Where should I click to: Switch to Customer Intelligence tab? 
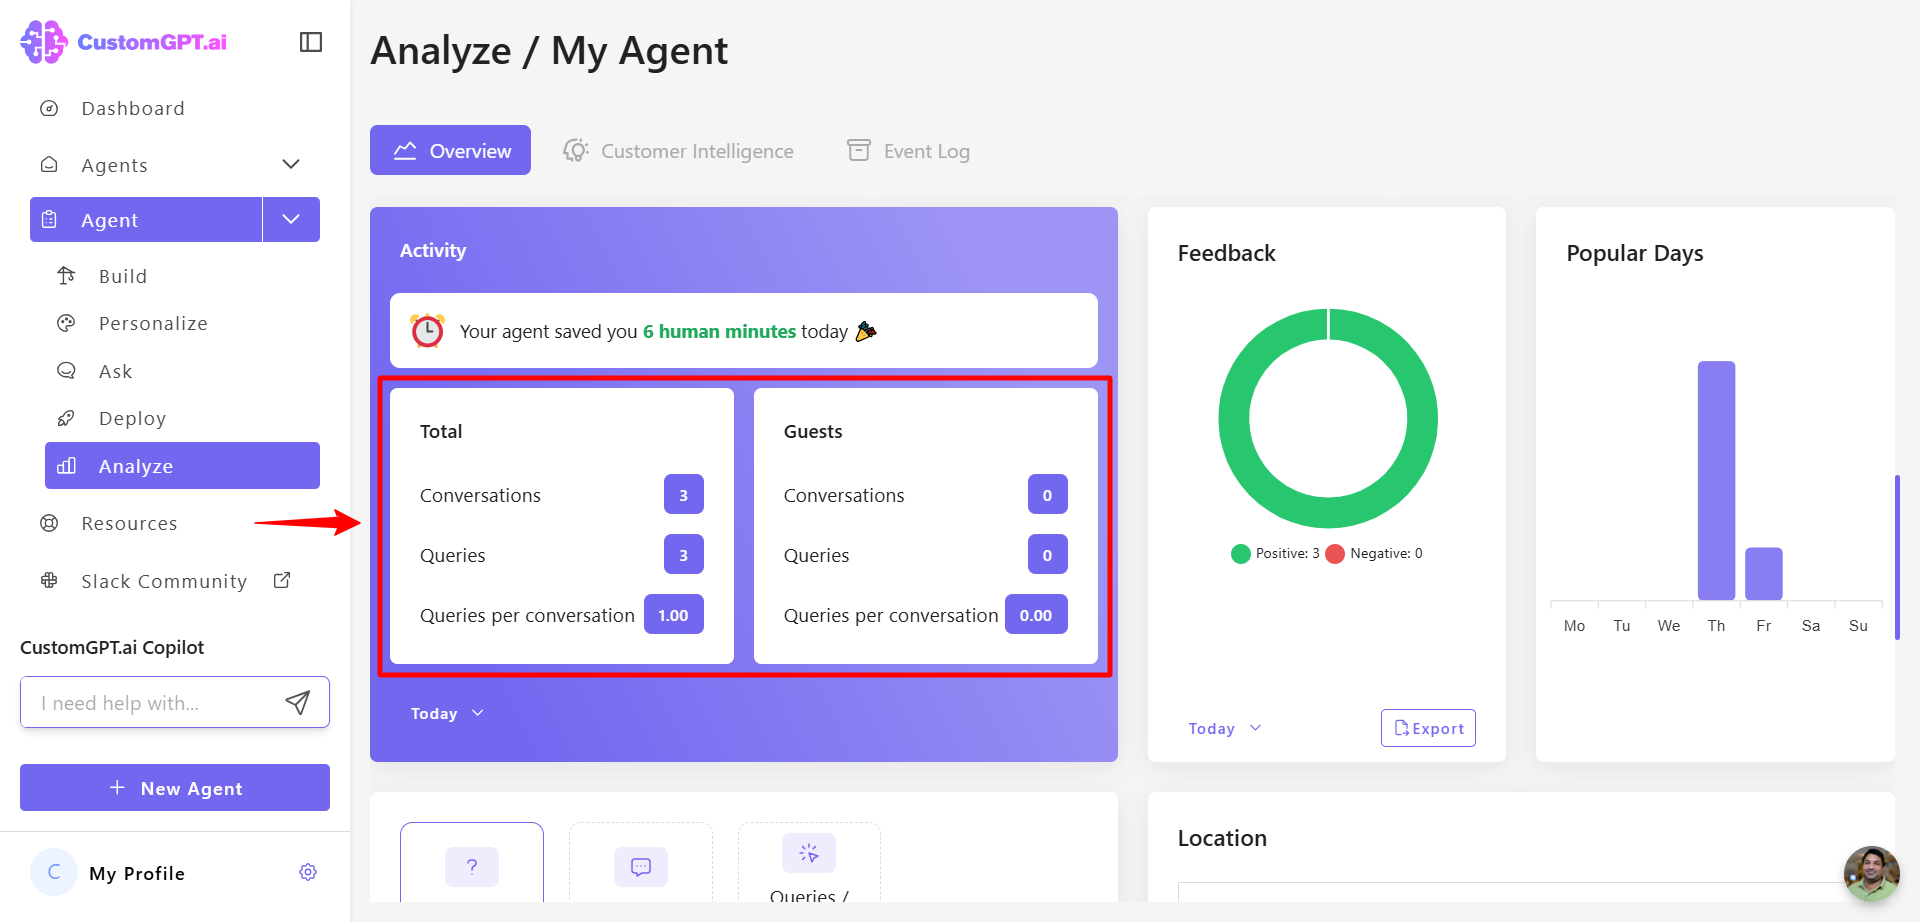[x=678, y=150]
